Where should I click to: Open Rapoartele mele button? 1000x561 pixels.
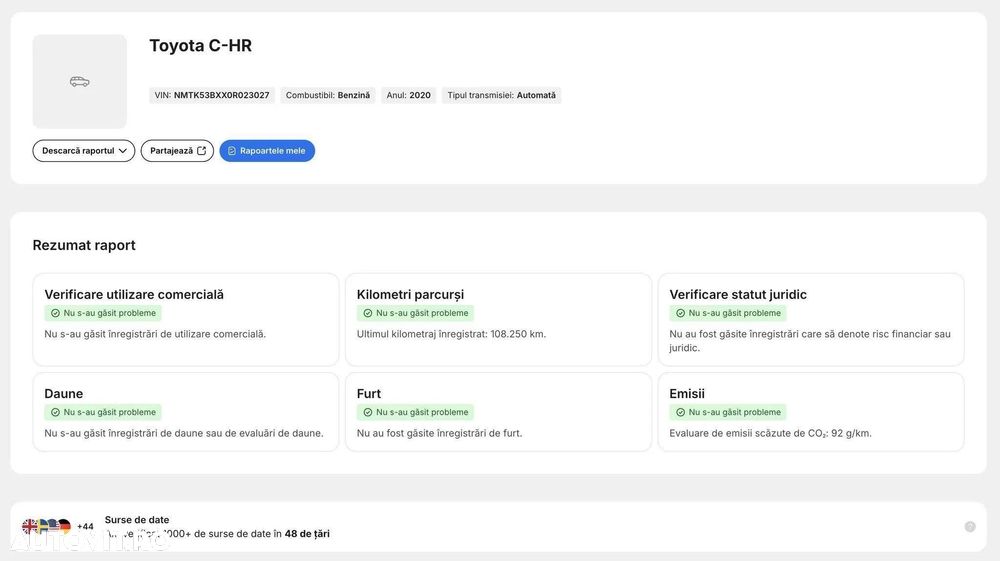(x=267, y=151)
